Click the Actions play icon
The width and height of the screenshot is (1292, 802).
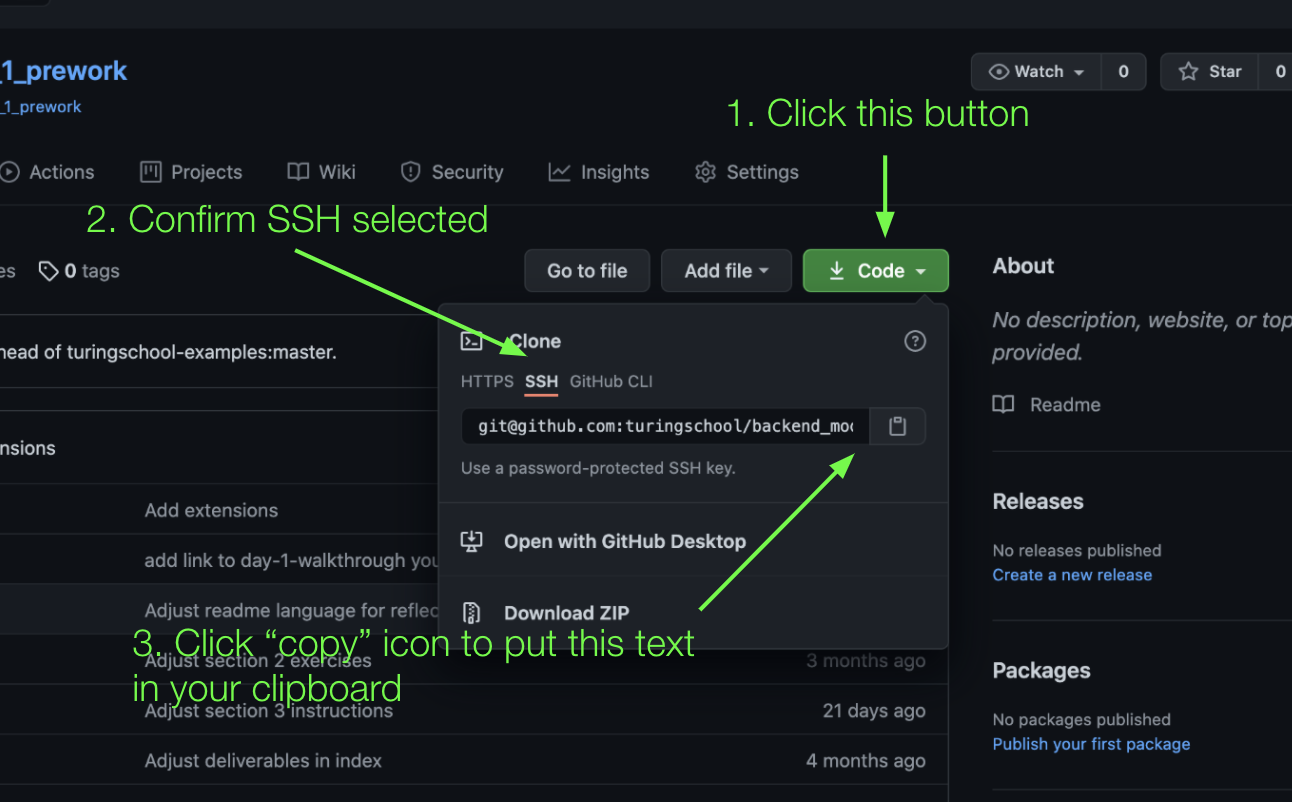click(x=9, y=172)
